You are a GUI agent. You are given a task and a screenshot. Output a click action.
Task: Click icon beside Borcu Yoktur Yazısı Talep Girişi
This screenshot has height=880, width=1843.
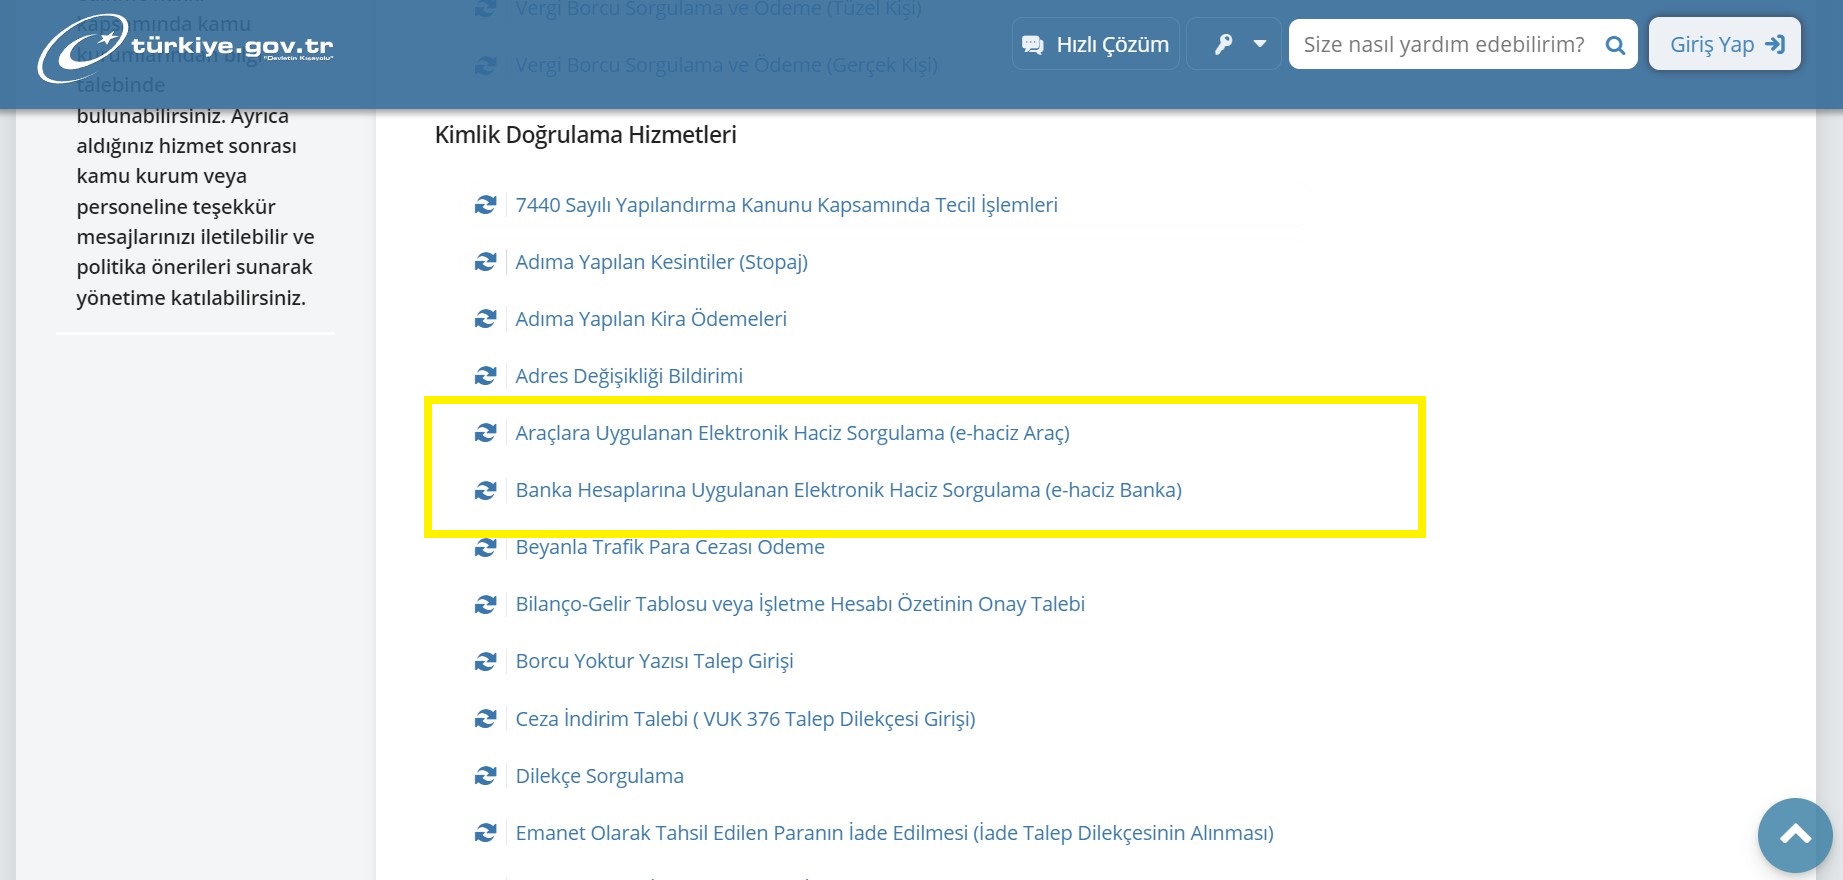tap(485, 662)
